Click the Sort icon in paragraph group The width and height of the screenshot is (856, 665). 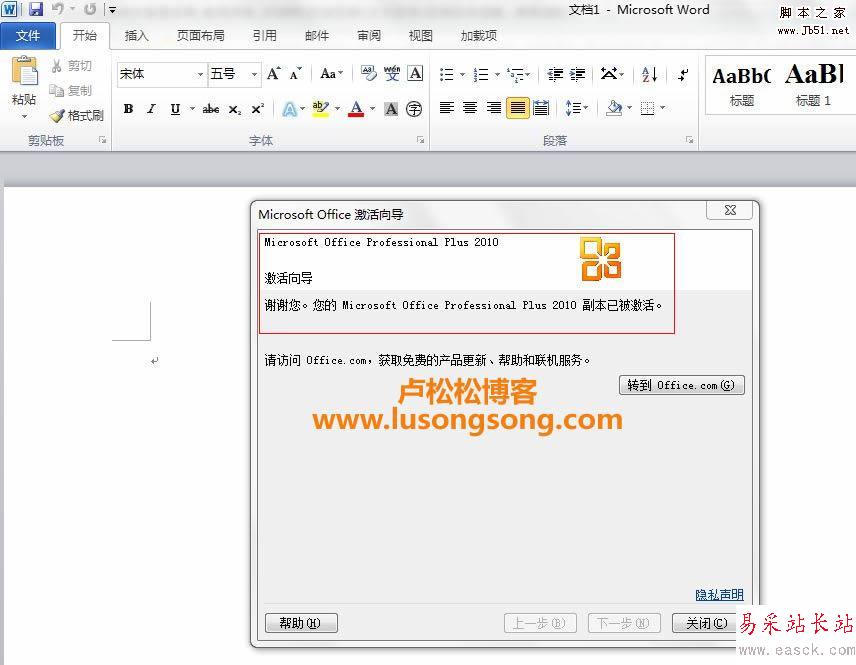point(647,74)
